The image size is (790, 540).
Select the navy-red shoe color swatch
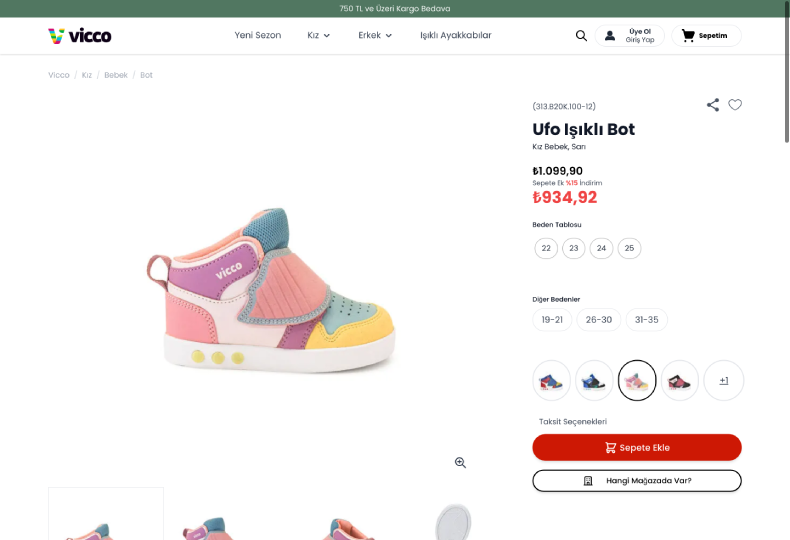[x=552, y=380]
